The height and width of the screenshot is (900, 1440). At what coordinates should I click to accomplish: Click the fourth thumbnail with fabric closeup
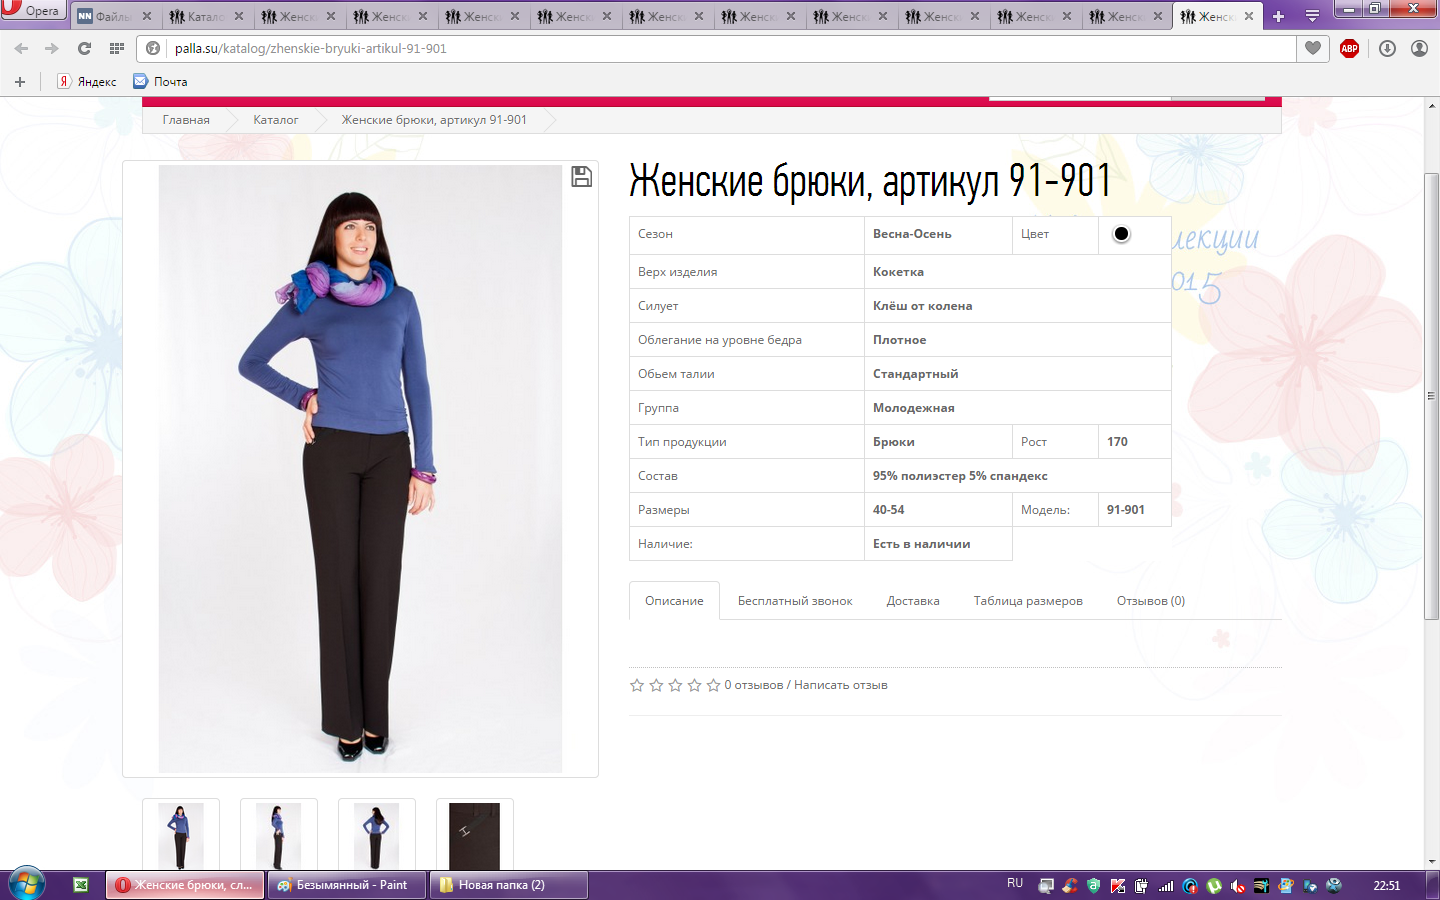tap(474, 835)
